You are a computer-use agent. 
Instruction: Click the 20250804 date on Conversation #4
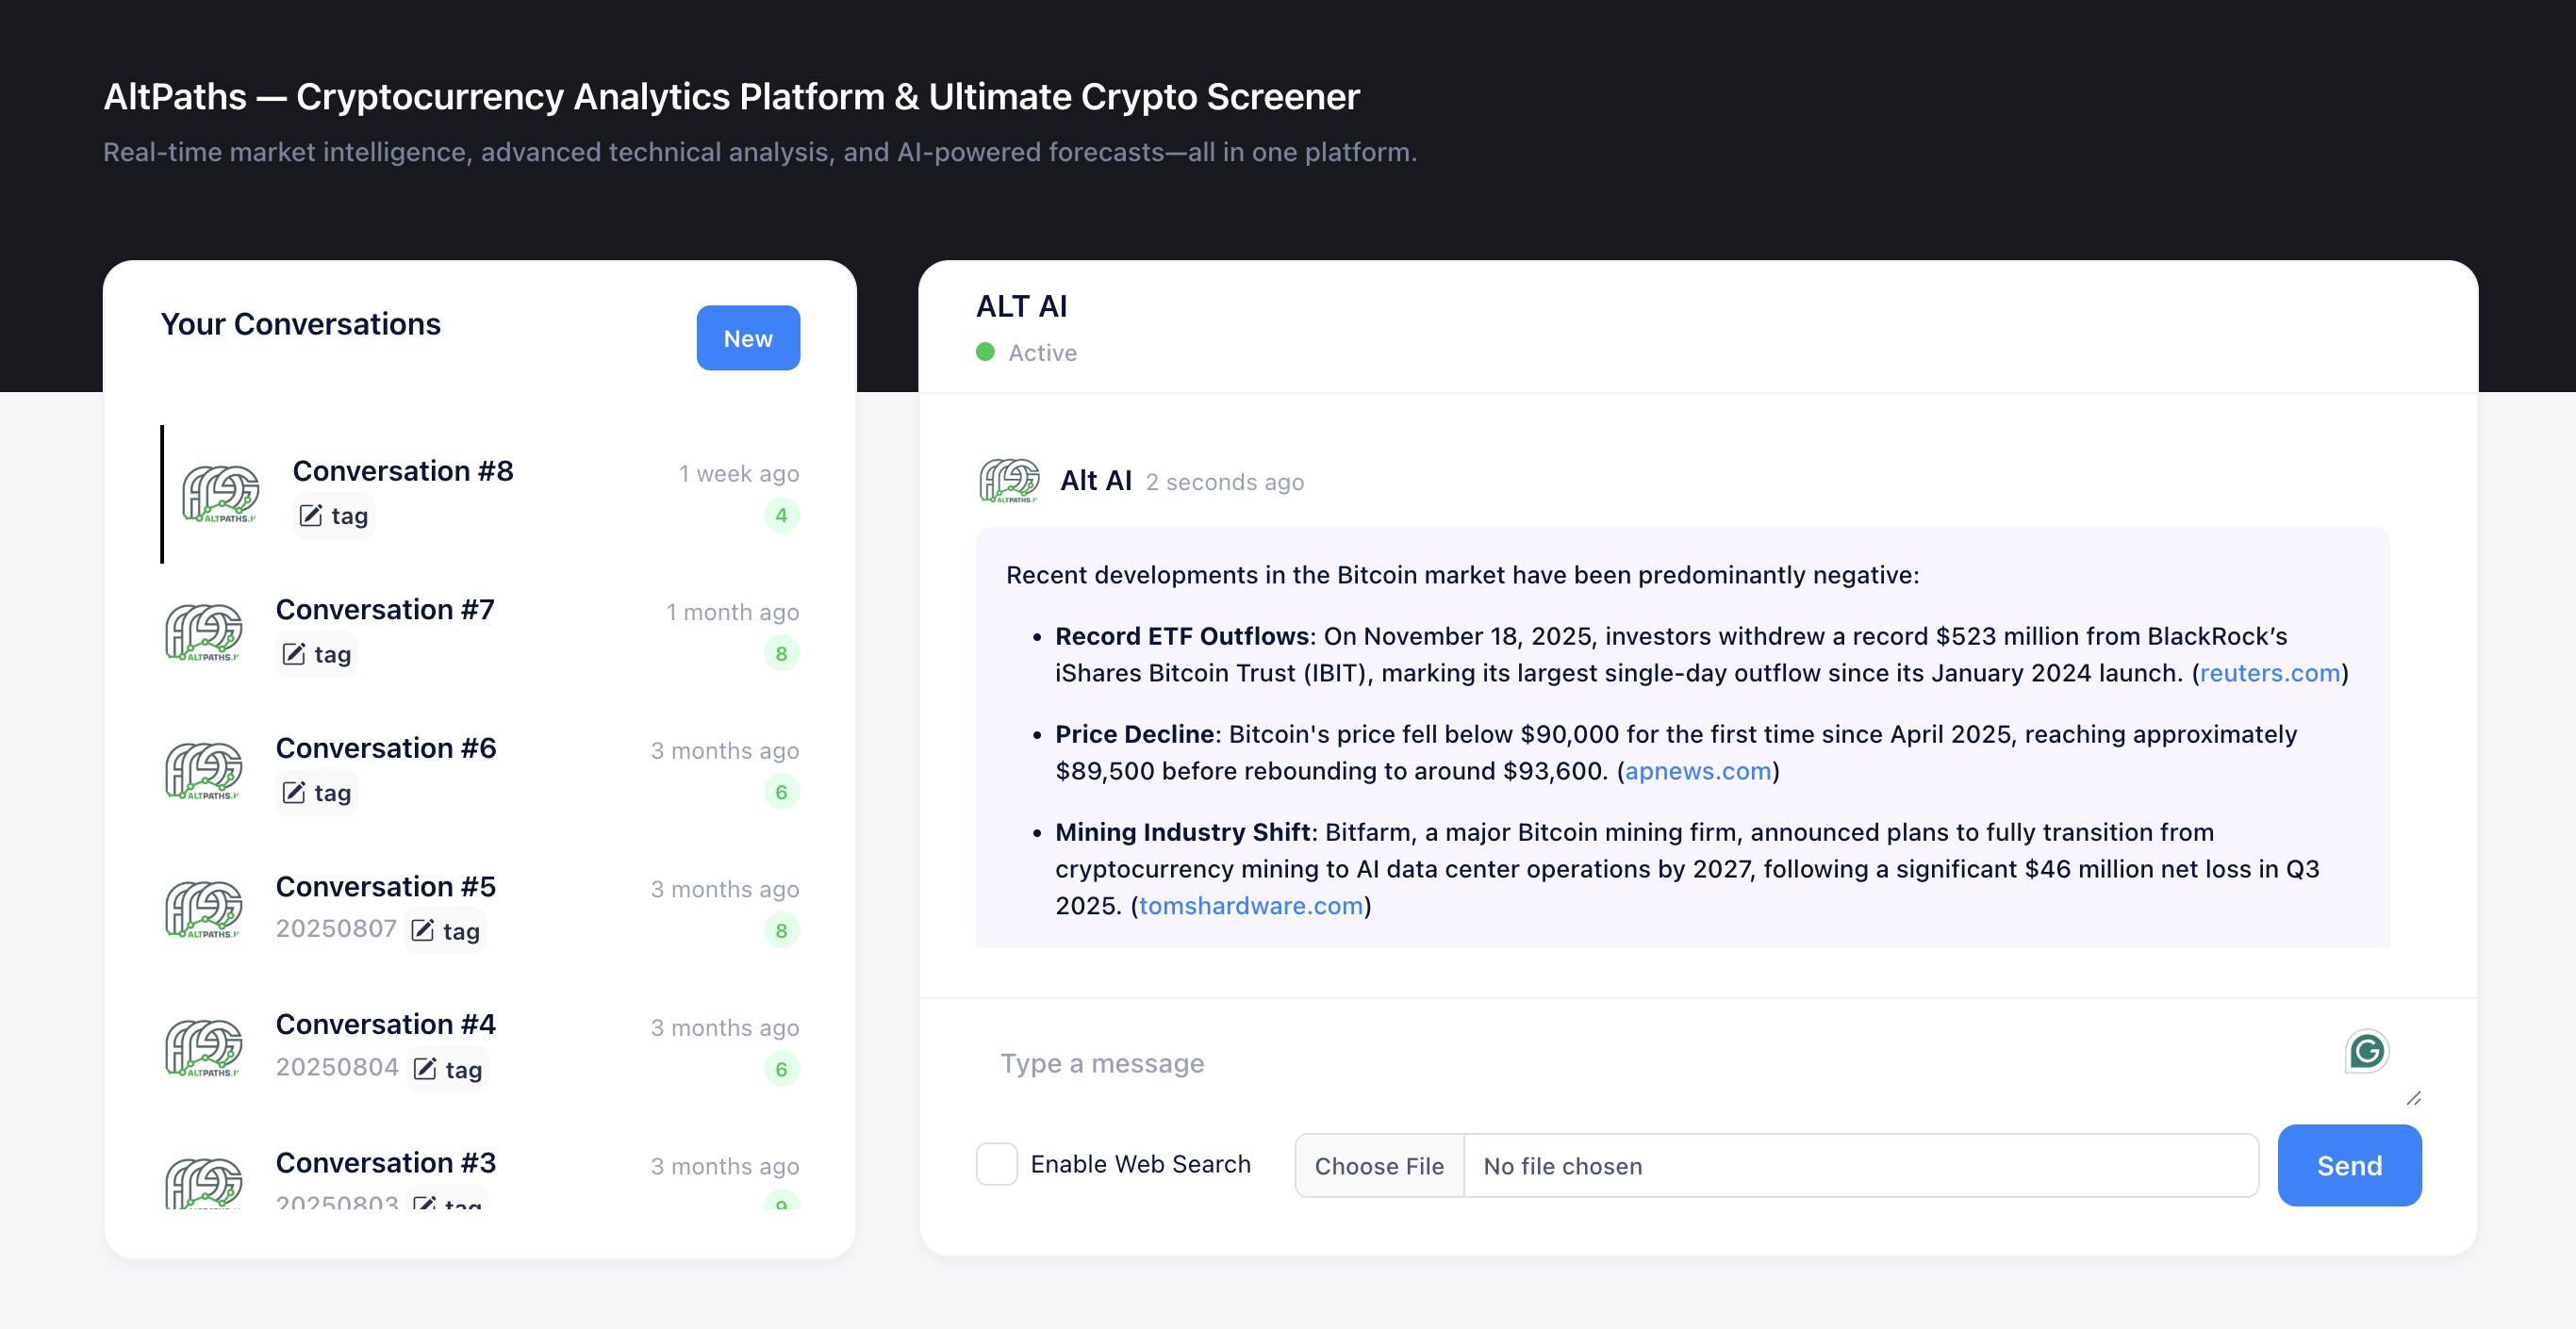tap(337, 1067)
